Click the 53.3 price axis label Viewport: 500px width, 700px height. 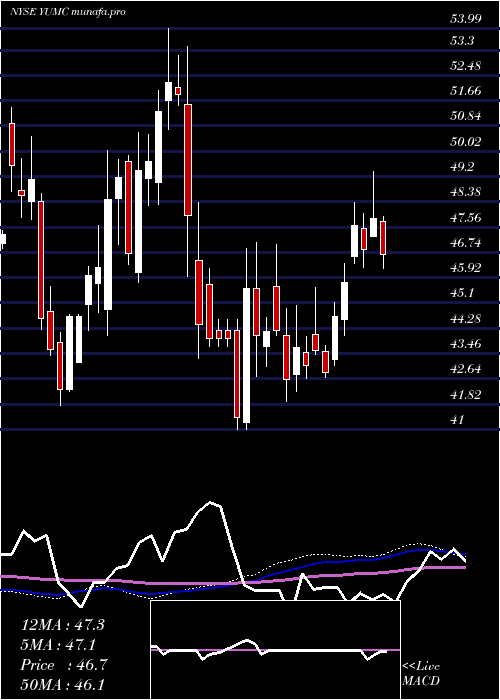point(463,41)
